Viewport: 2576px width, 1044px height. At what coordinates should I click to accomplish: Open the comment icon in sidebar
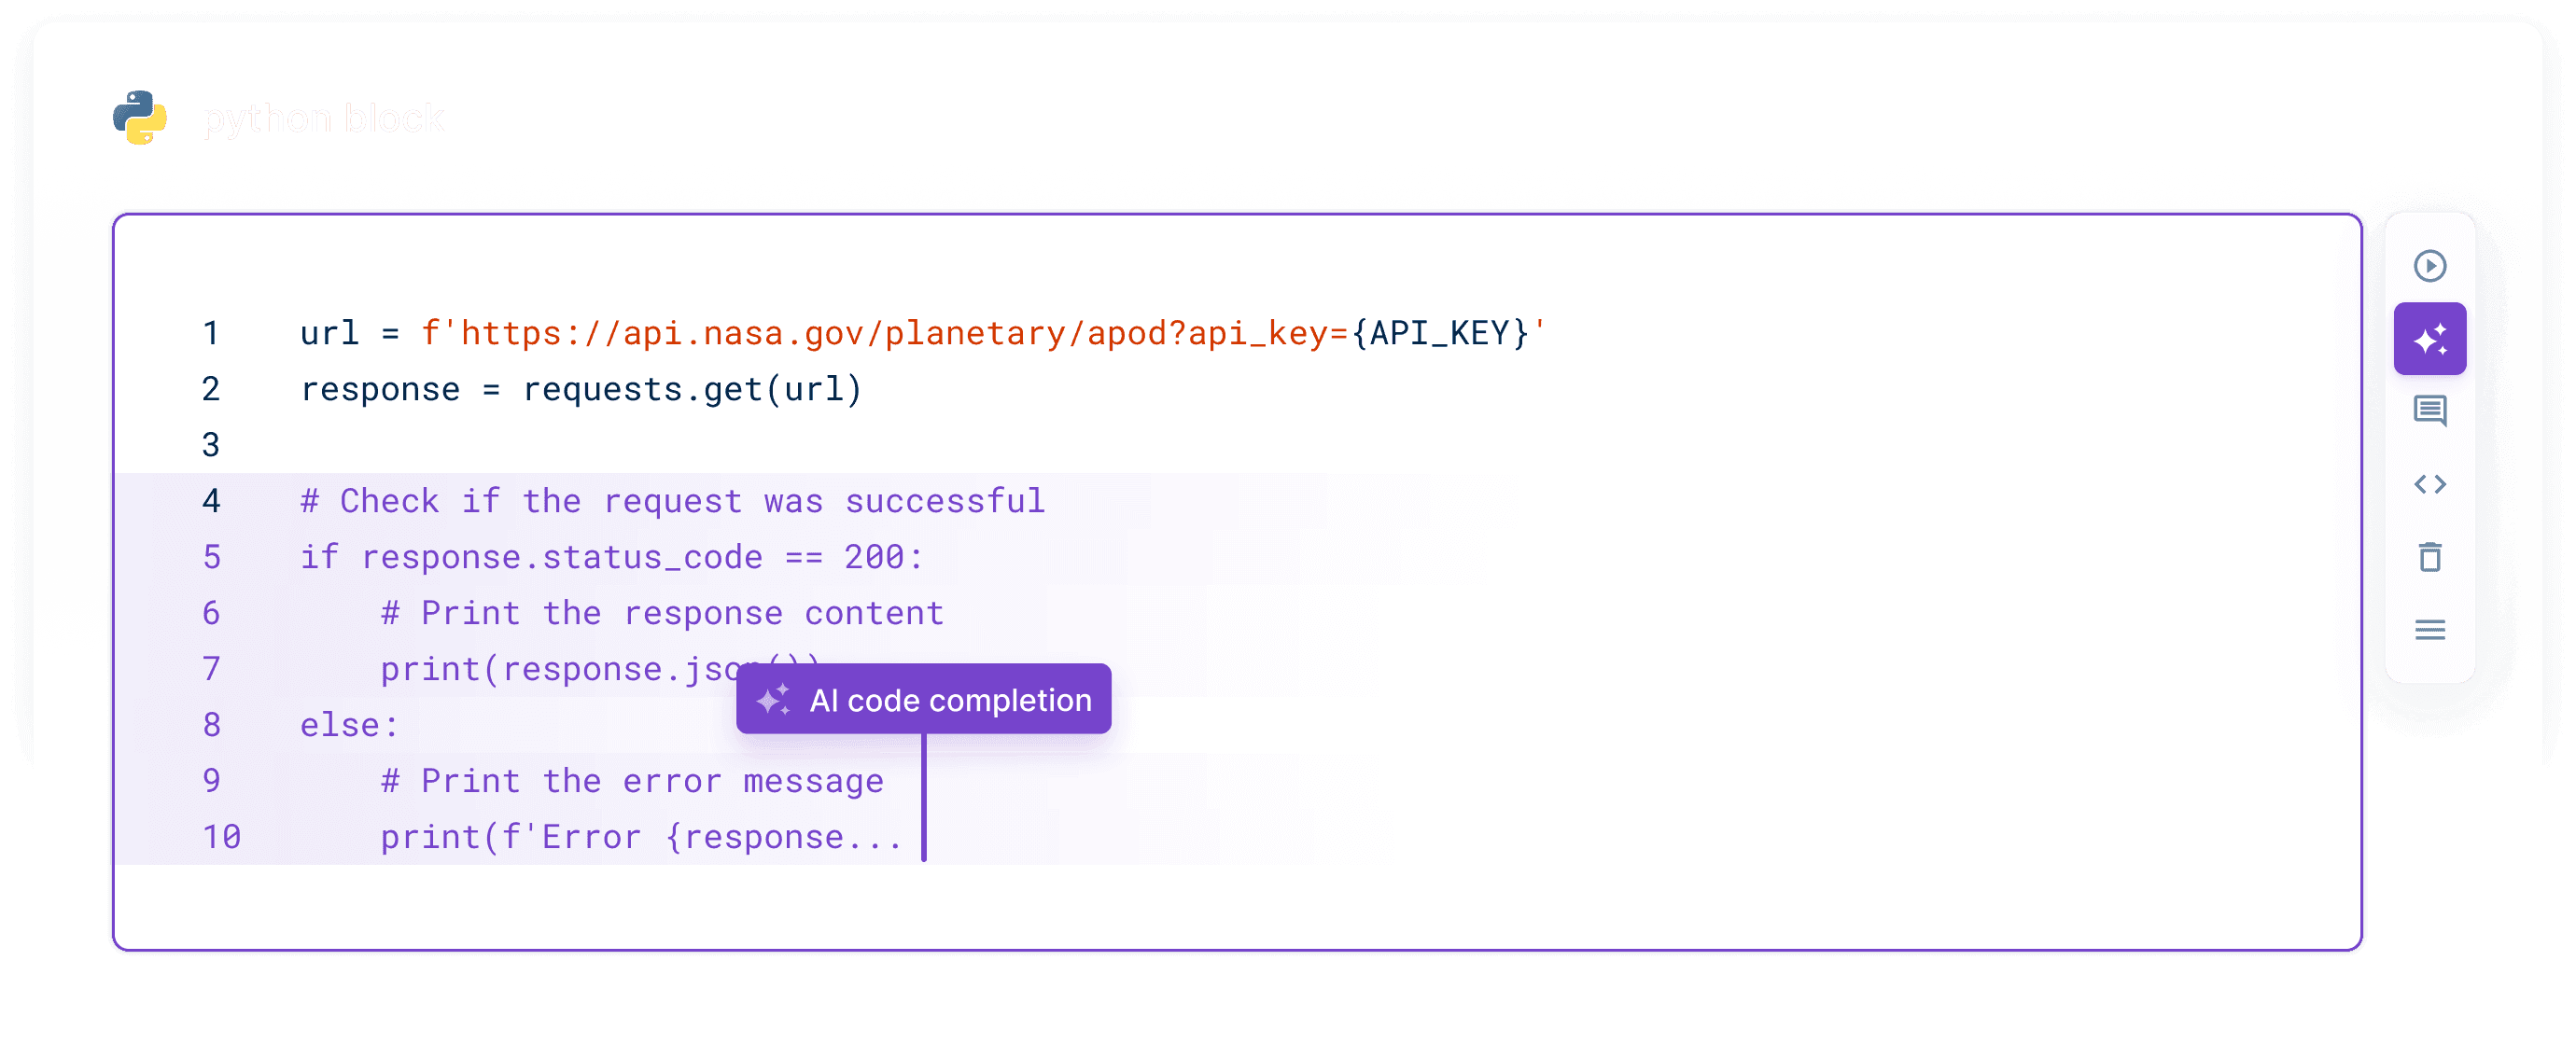(2429, 411)
